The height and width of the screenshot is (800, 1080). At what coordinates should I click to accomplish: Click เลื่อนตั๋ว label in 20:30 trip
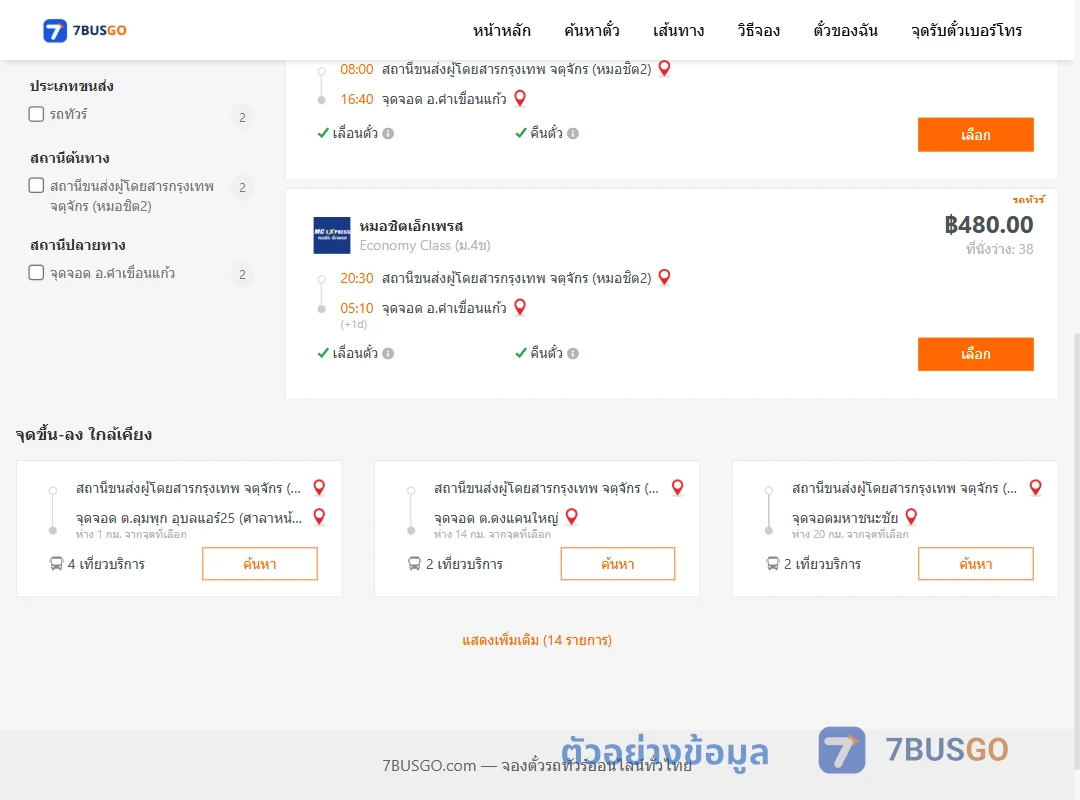pos(355,353)
